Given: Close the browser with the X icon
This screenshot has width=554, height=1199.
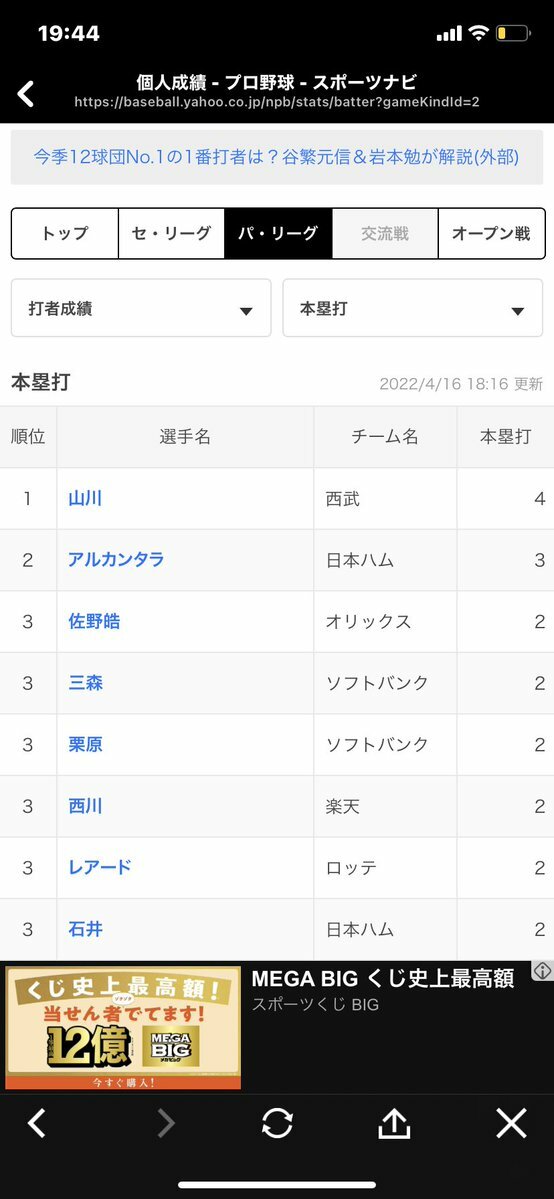Looking at the screenshot, I should [x=511, y=1123].
